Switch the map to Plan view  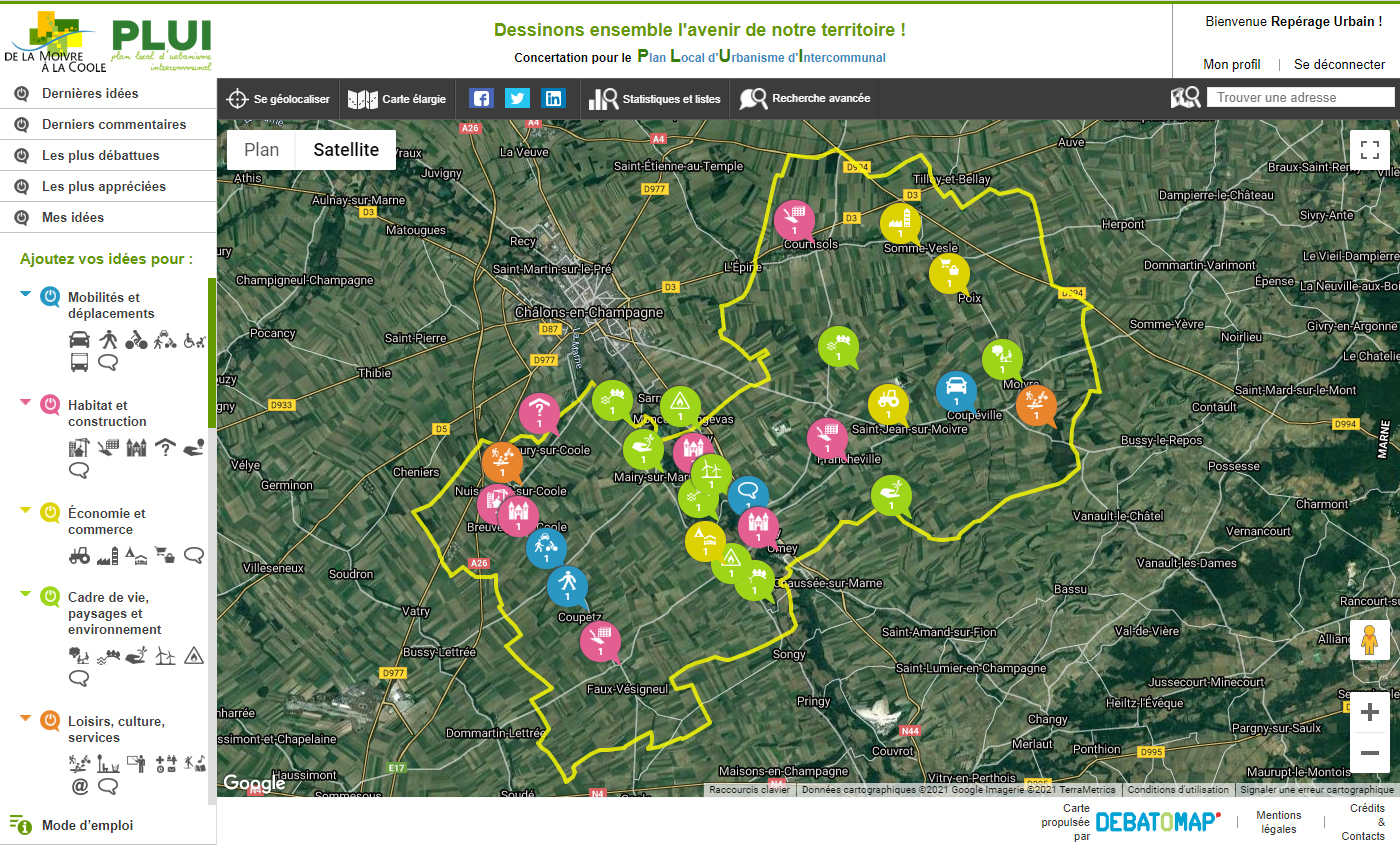[x=262, y=150]
